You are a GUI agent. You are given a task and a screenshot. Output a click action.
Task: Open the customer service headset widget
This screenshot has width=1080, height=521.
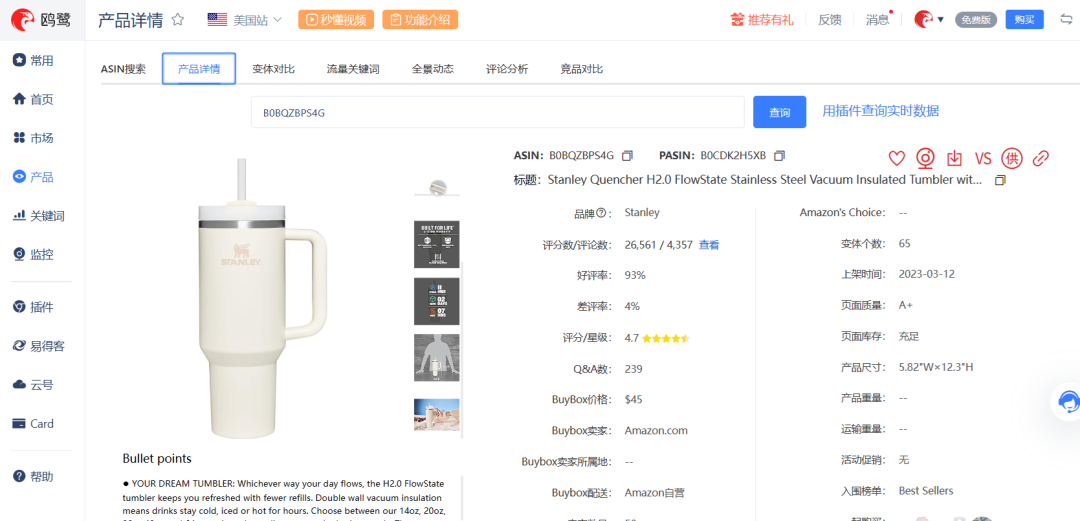click(x=1067, y=402)
